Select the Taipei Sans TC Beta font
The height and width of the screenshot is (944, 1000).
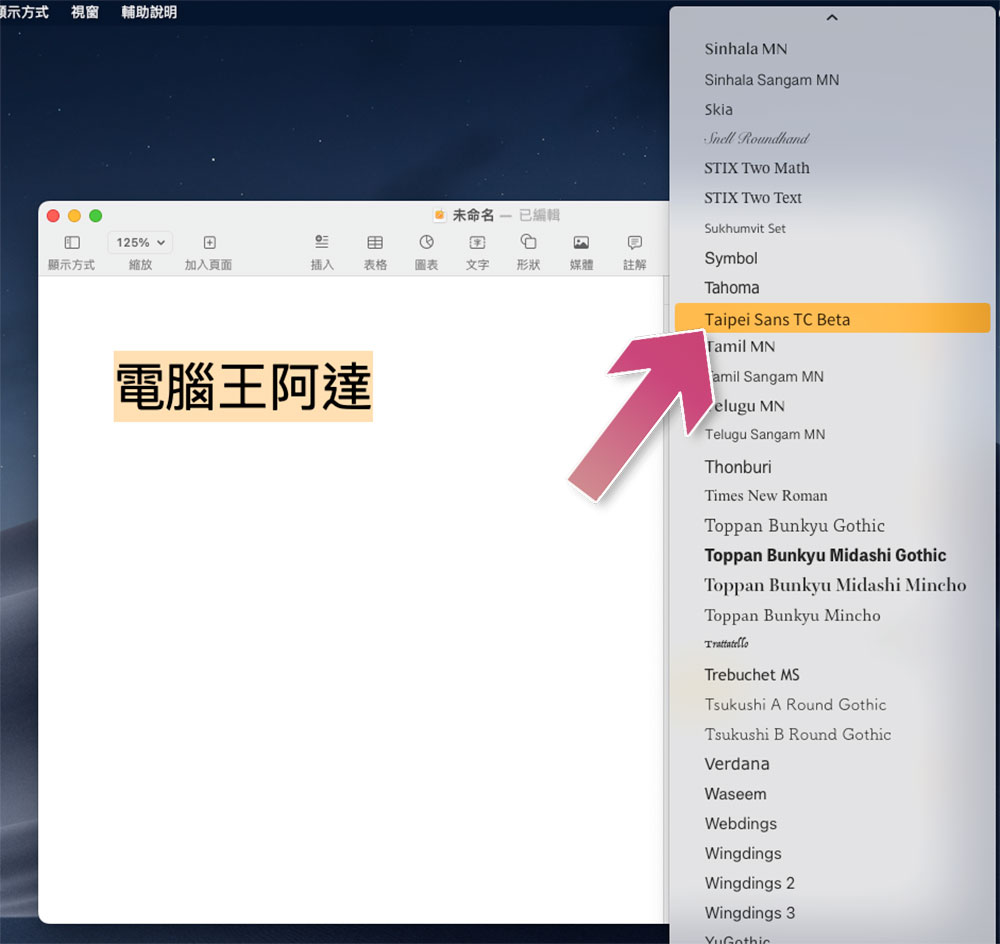832,318
